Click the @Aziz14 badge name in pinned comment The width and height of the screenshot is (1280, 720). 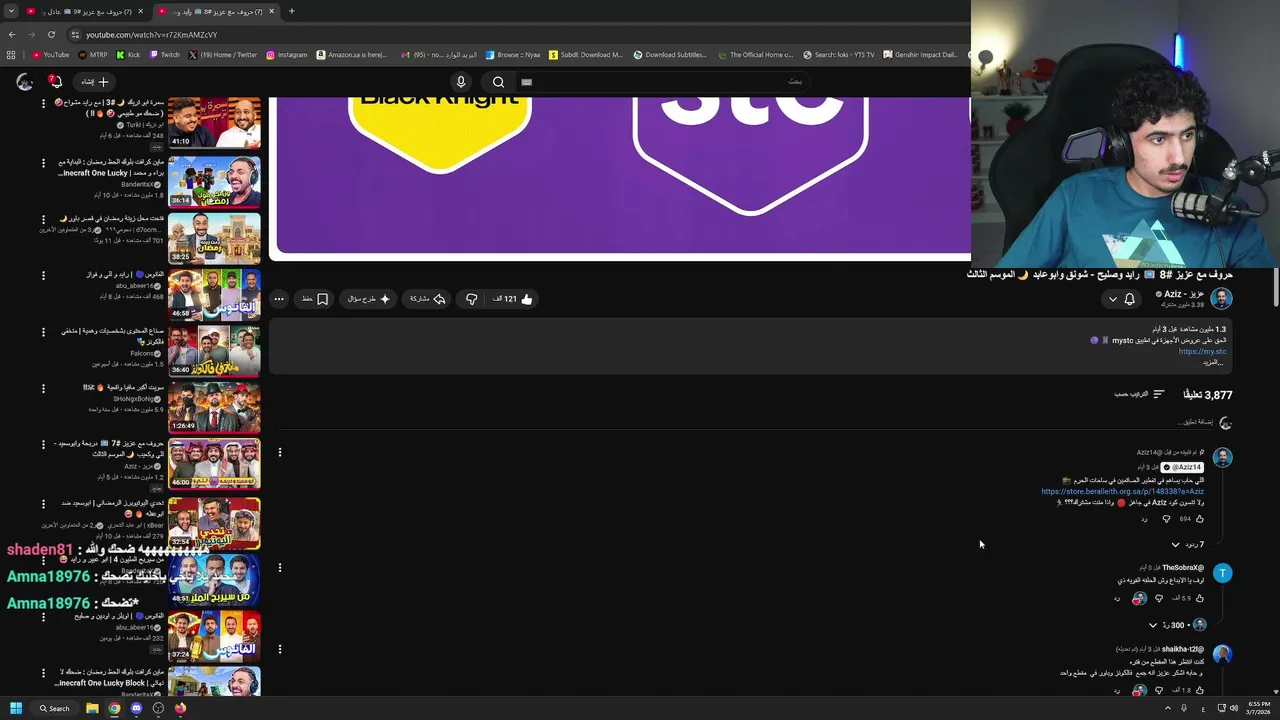tap(1181, 467)
